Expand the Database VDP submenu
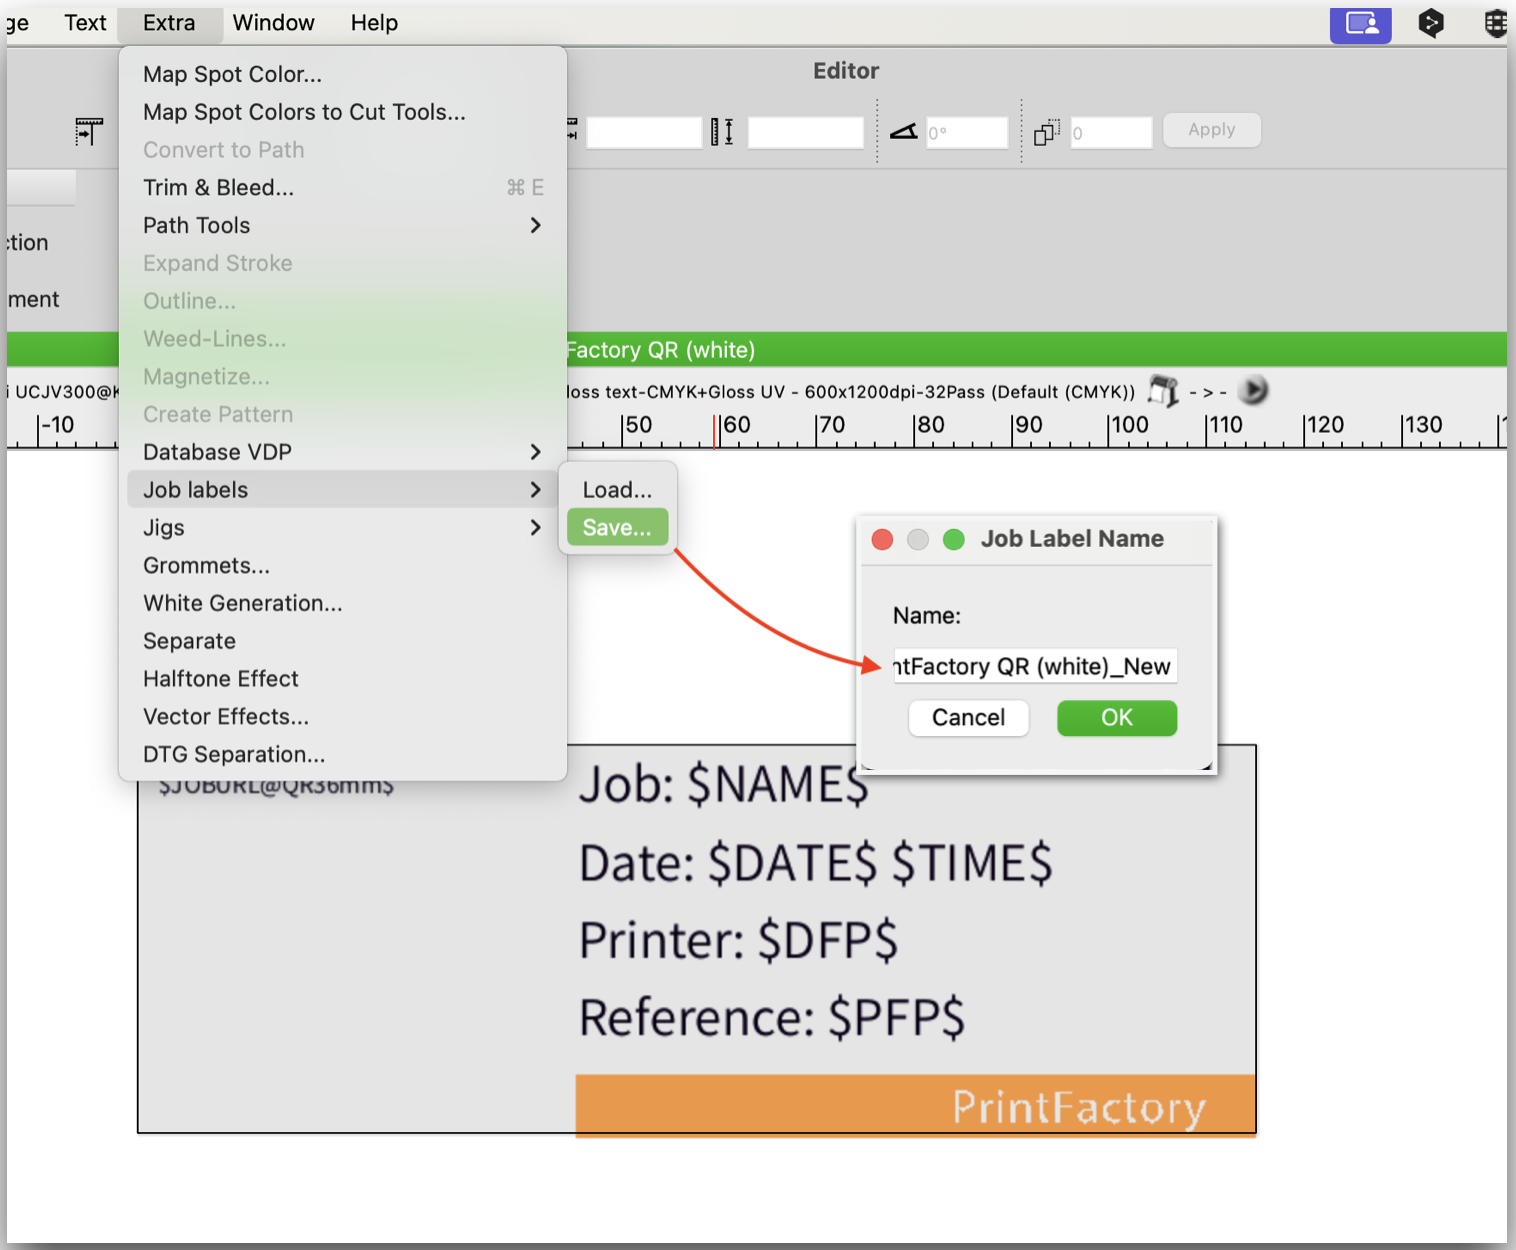 point(342,452)
